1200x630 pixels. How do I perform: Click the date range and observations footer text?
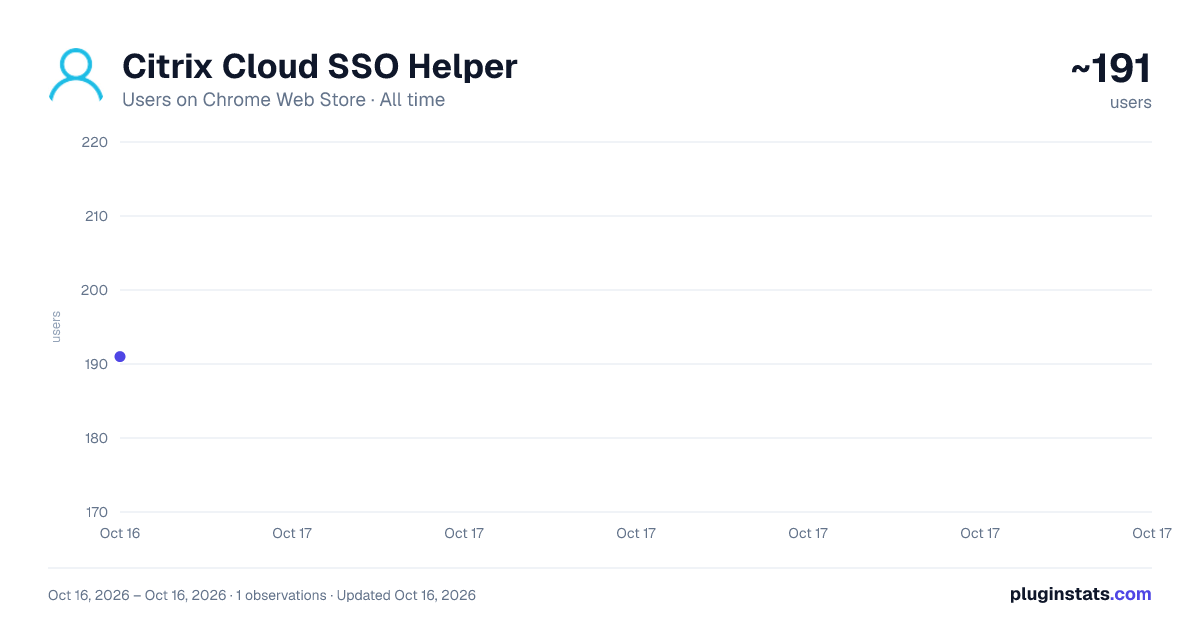tap(262, 595)
